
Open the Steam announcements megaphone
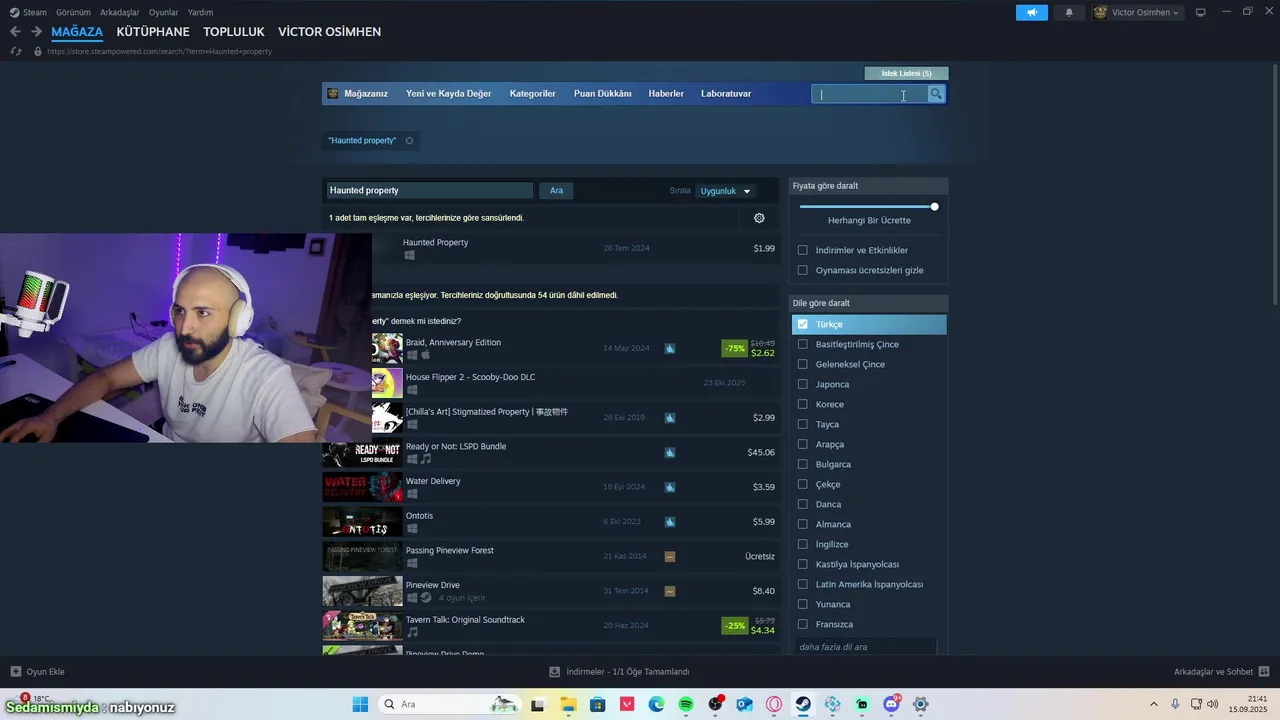(1031, 12)
